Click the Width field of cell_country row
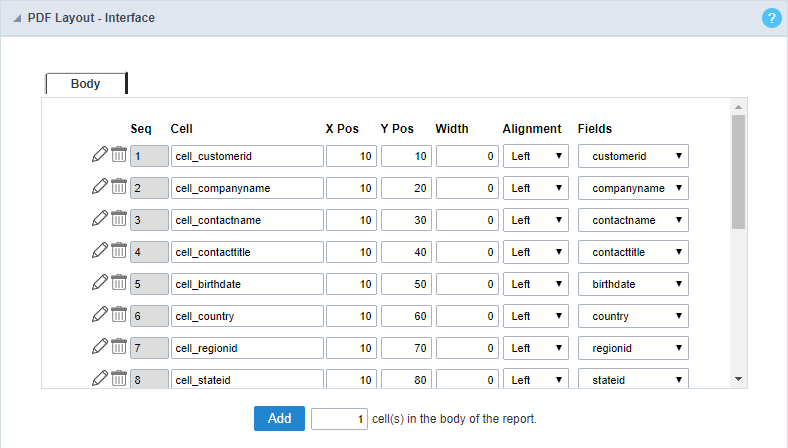This screenshot has height=448, width=788. (x=467, y=316)
